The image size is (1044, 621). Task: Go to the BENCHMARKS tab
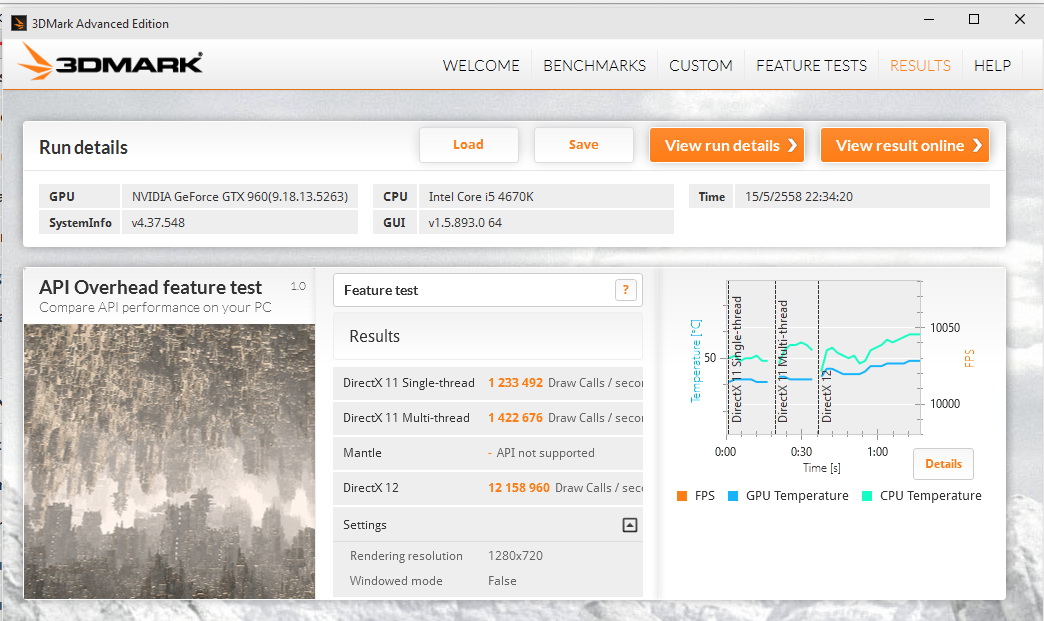coord(595,66)
